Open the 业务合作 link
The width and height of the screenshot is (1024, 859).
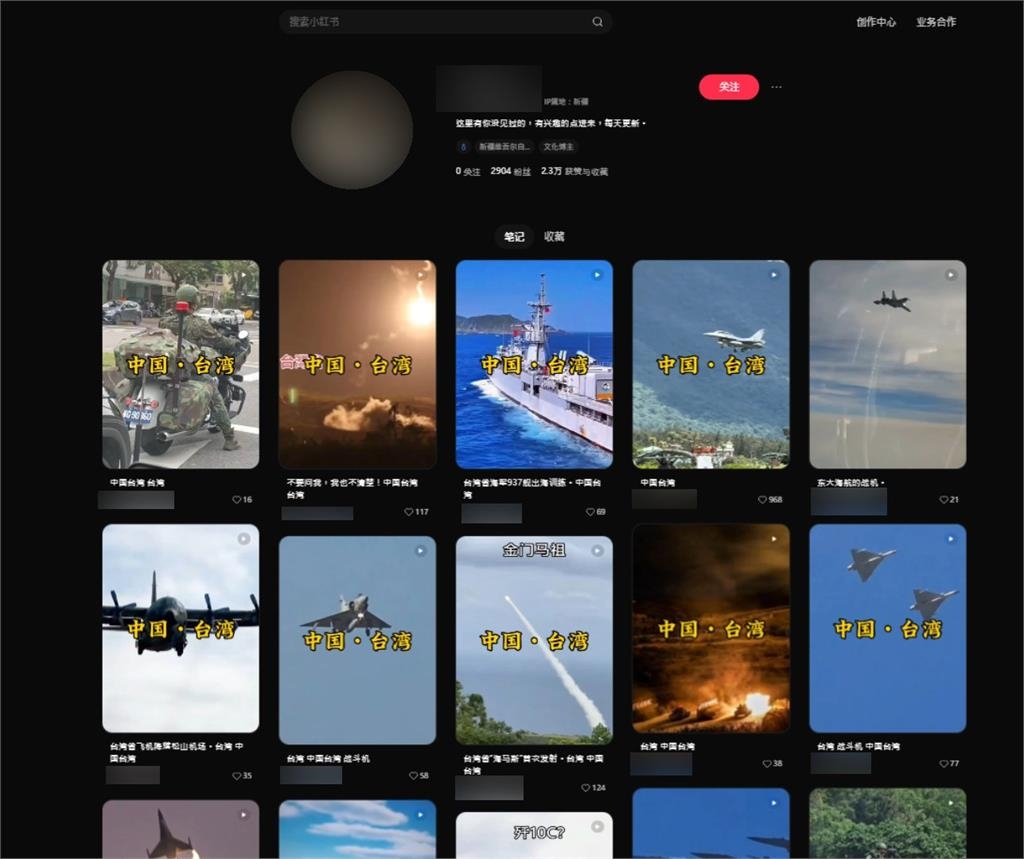936,22
